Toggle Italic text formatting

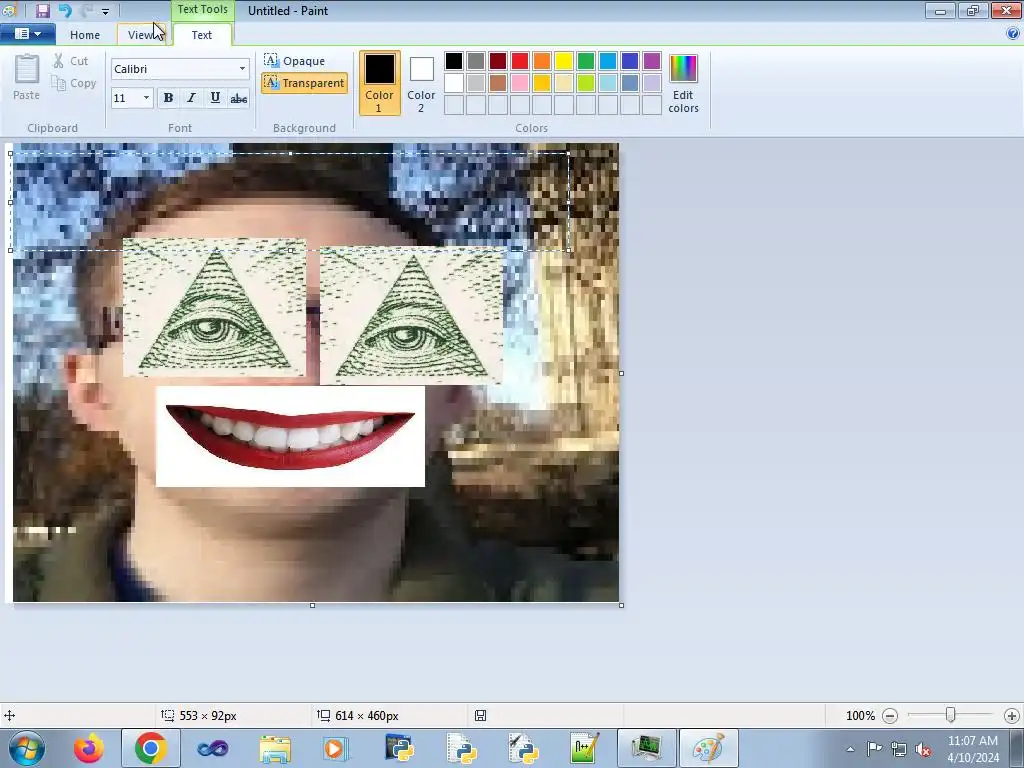191,98
